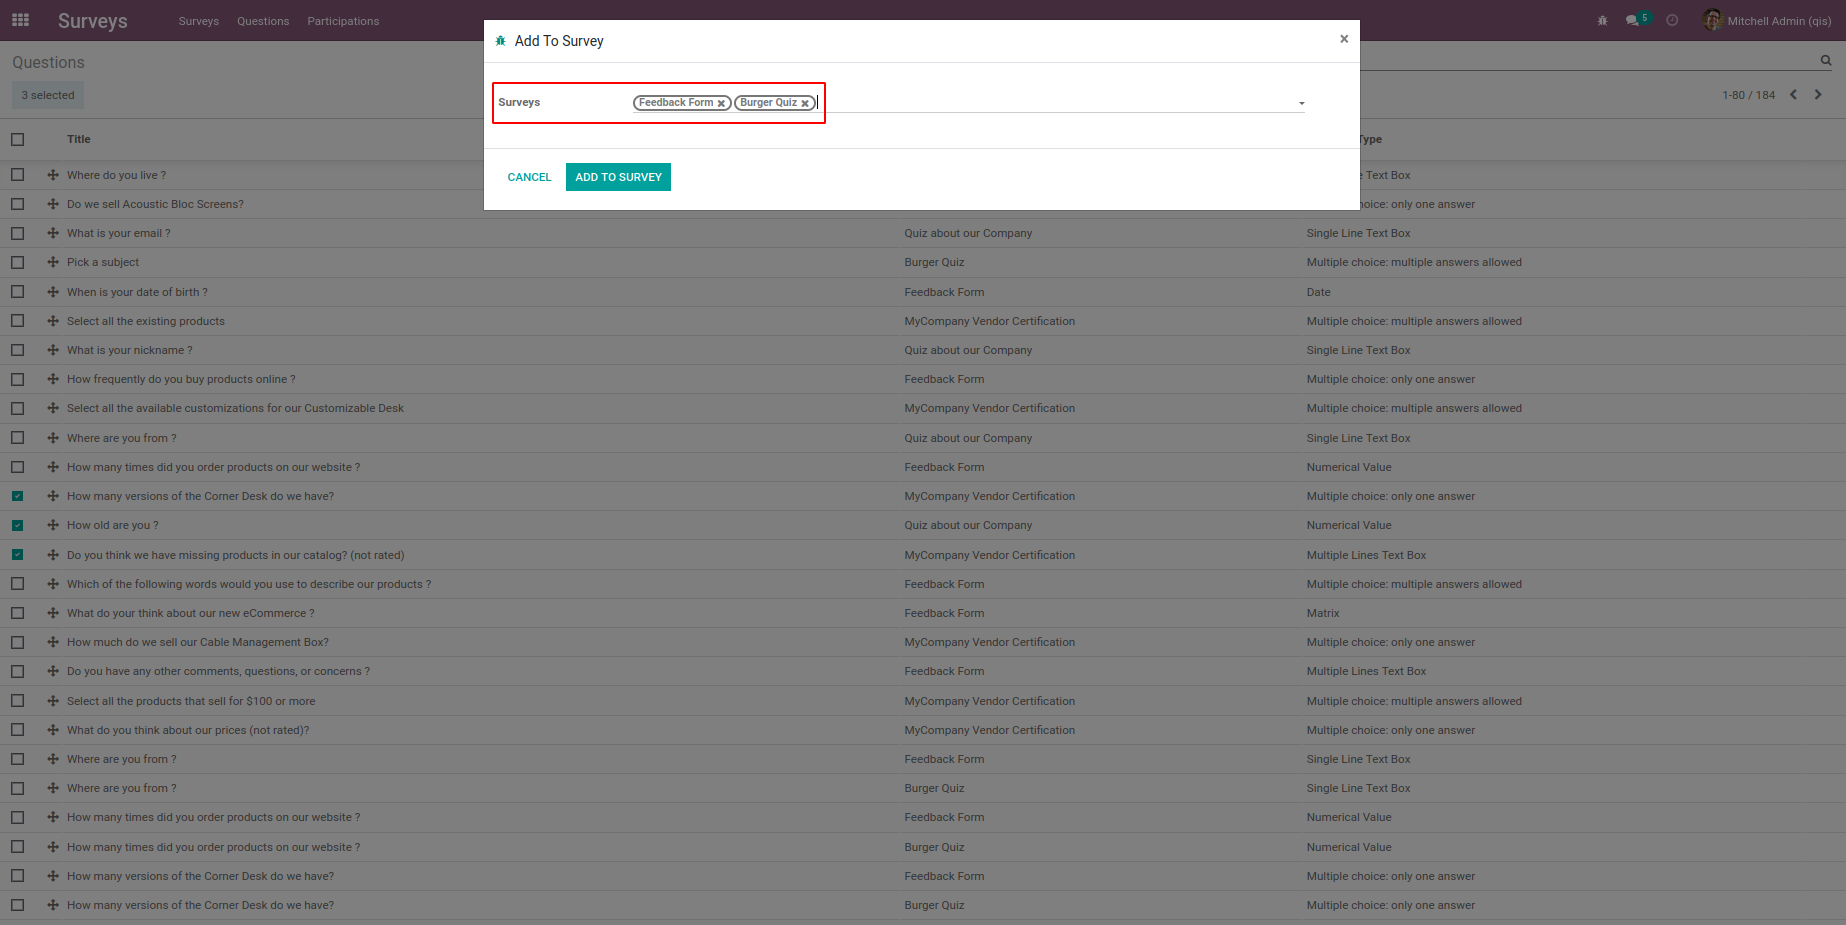
Task: Tick the 'What is your nickname ?' checkbox
Action: coord(18,350)
